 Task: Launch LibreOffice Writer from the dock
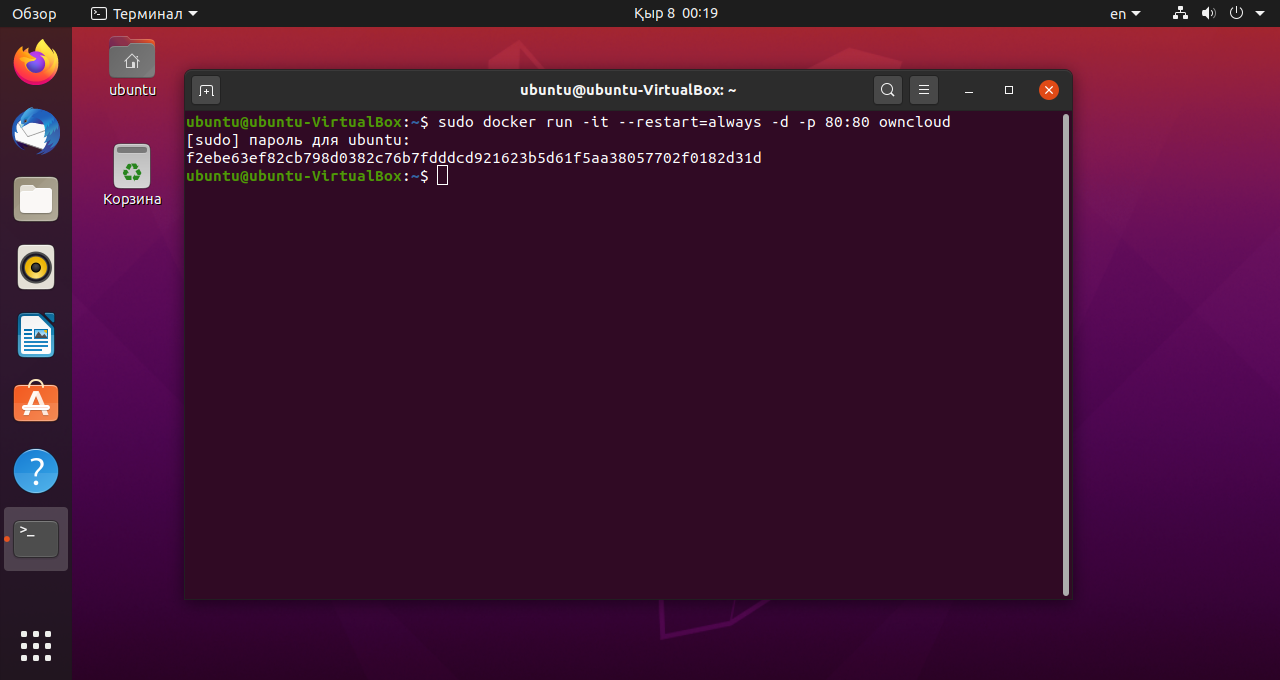(x=36, y=335)
